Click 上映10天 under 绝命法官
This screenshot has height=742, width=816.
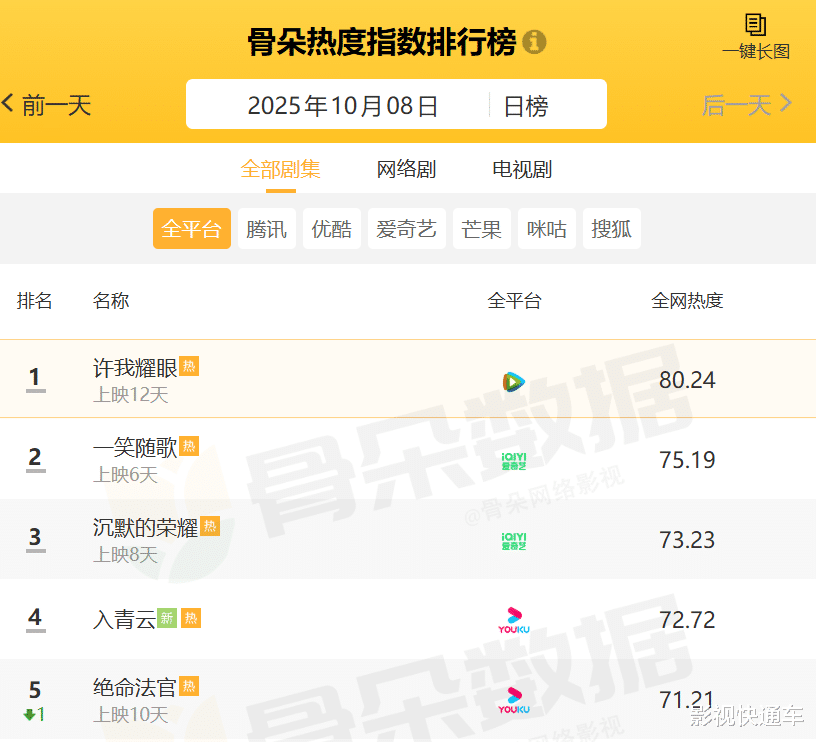131,714
